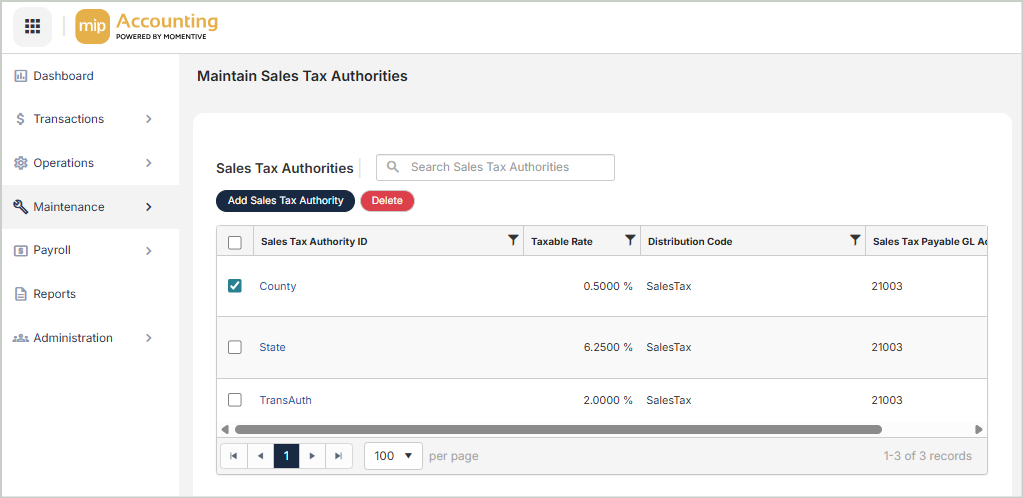This screenshot has width=1023, height=498.
Task: Open the Taxable Rate column filter
Action: click(630, 240)
